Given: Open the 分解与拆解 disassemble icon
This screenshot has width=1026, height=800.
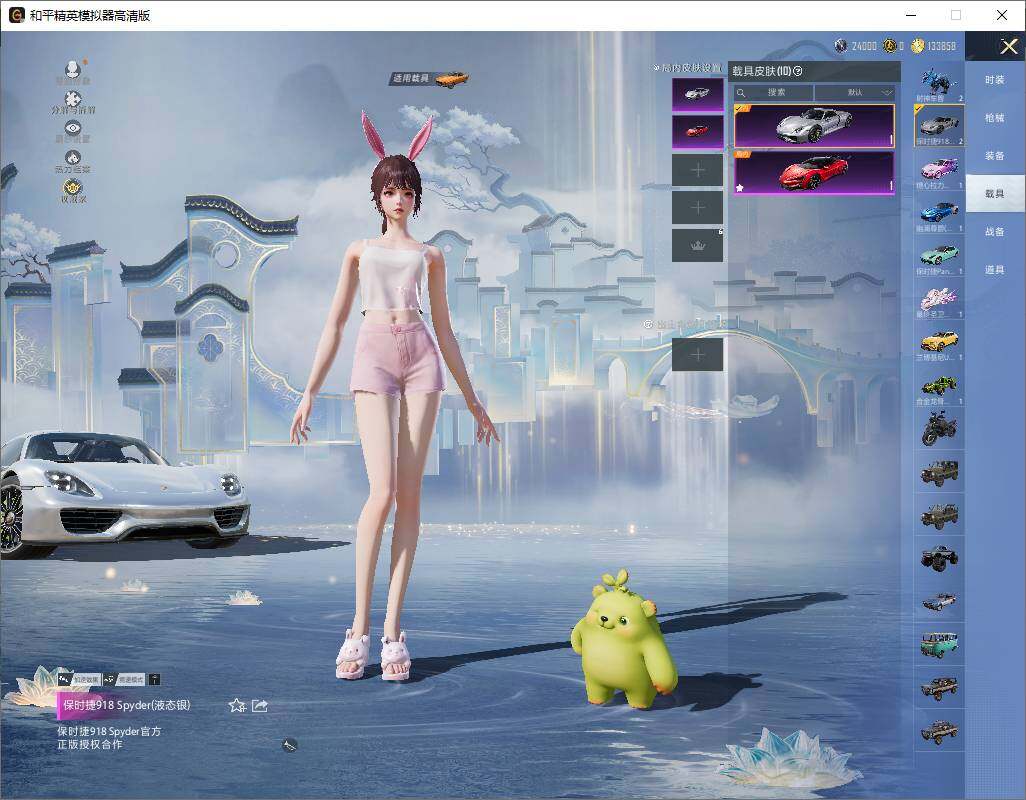Looking at the screenshot, I should pos(73,99).
